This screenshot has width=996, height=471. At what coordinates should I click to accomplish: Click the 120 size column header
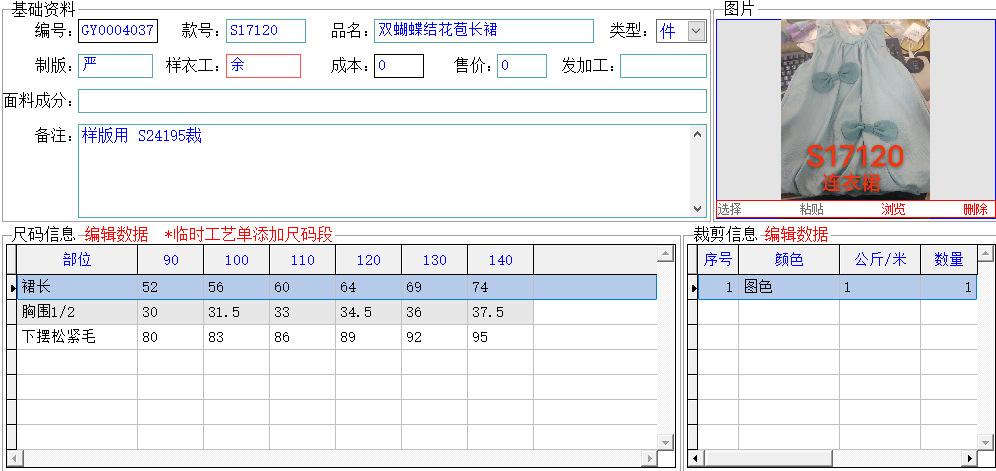click(x=369, y=260)
